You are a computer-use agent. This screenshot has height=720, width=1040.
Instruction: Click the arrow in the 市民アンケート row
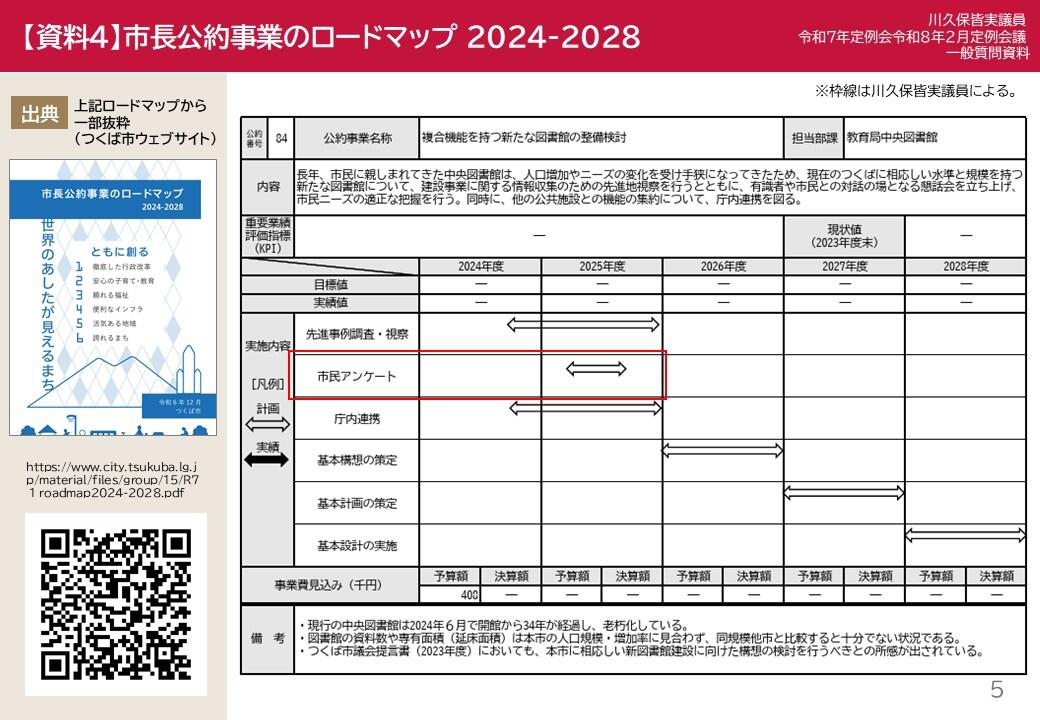pyautogui.click(x=596, y=369)
